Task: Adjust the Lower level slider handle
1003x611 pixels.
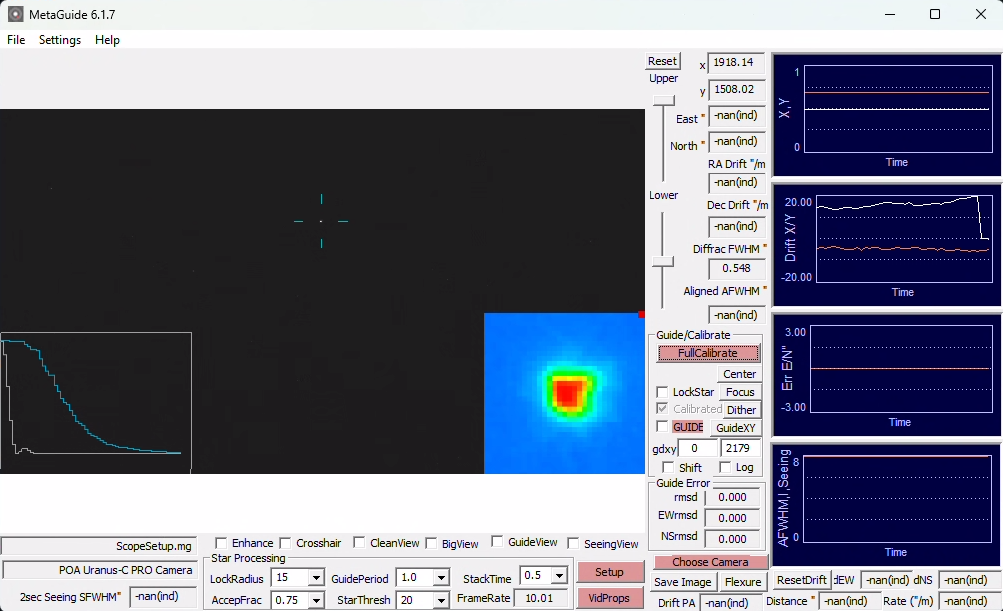Action: coord(663,262)
